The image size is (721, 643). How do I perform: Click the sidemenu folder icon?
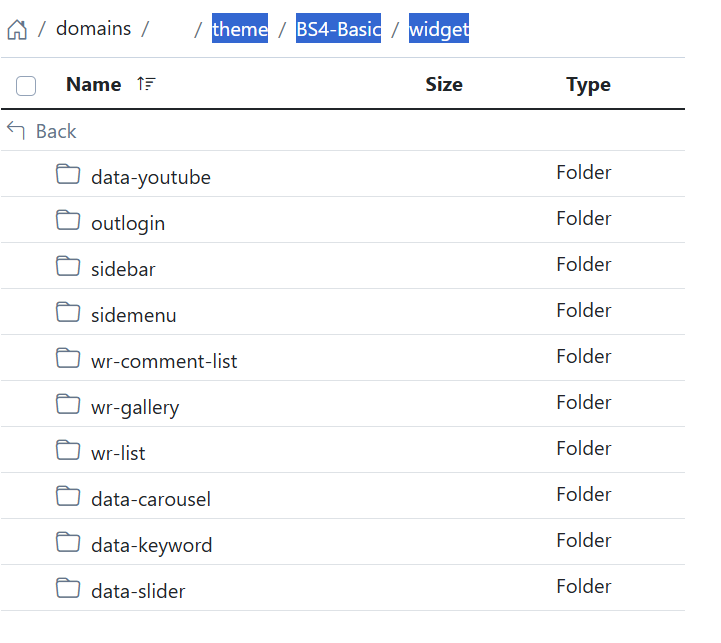68,313
